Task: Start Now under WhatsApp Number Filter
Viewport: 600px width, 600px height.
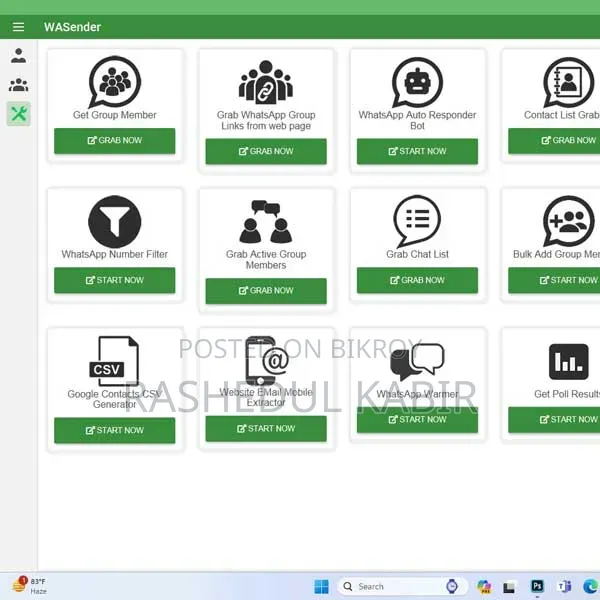Action: [115, 280]
